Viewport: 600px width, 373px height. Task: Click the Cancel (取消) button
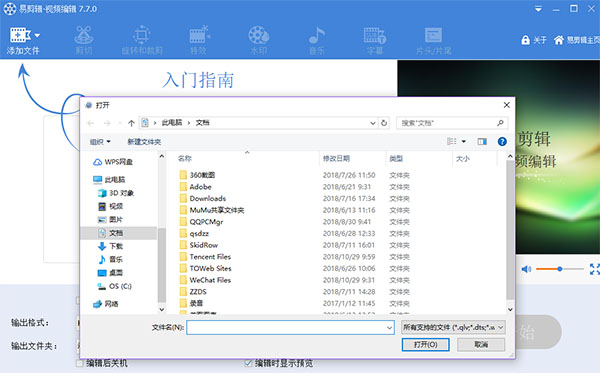point(481,345)
